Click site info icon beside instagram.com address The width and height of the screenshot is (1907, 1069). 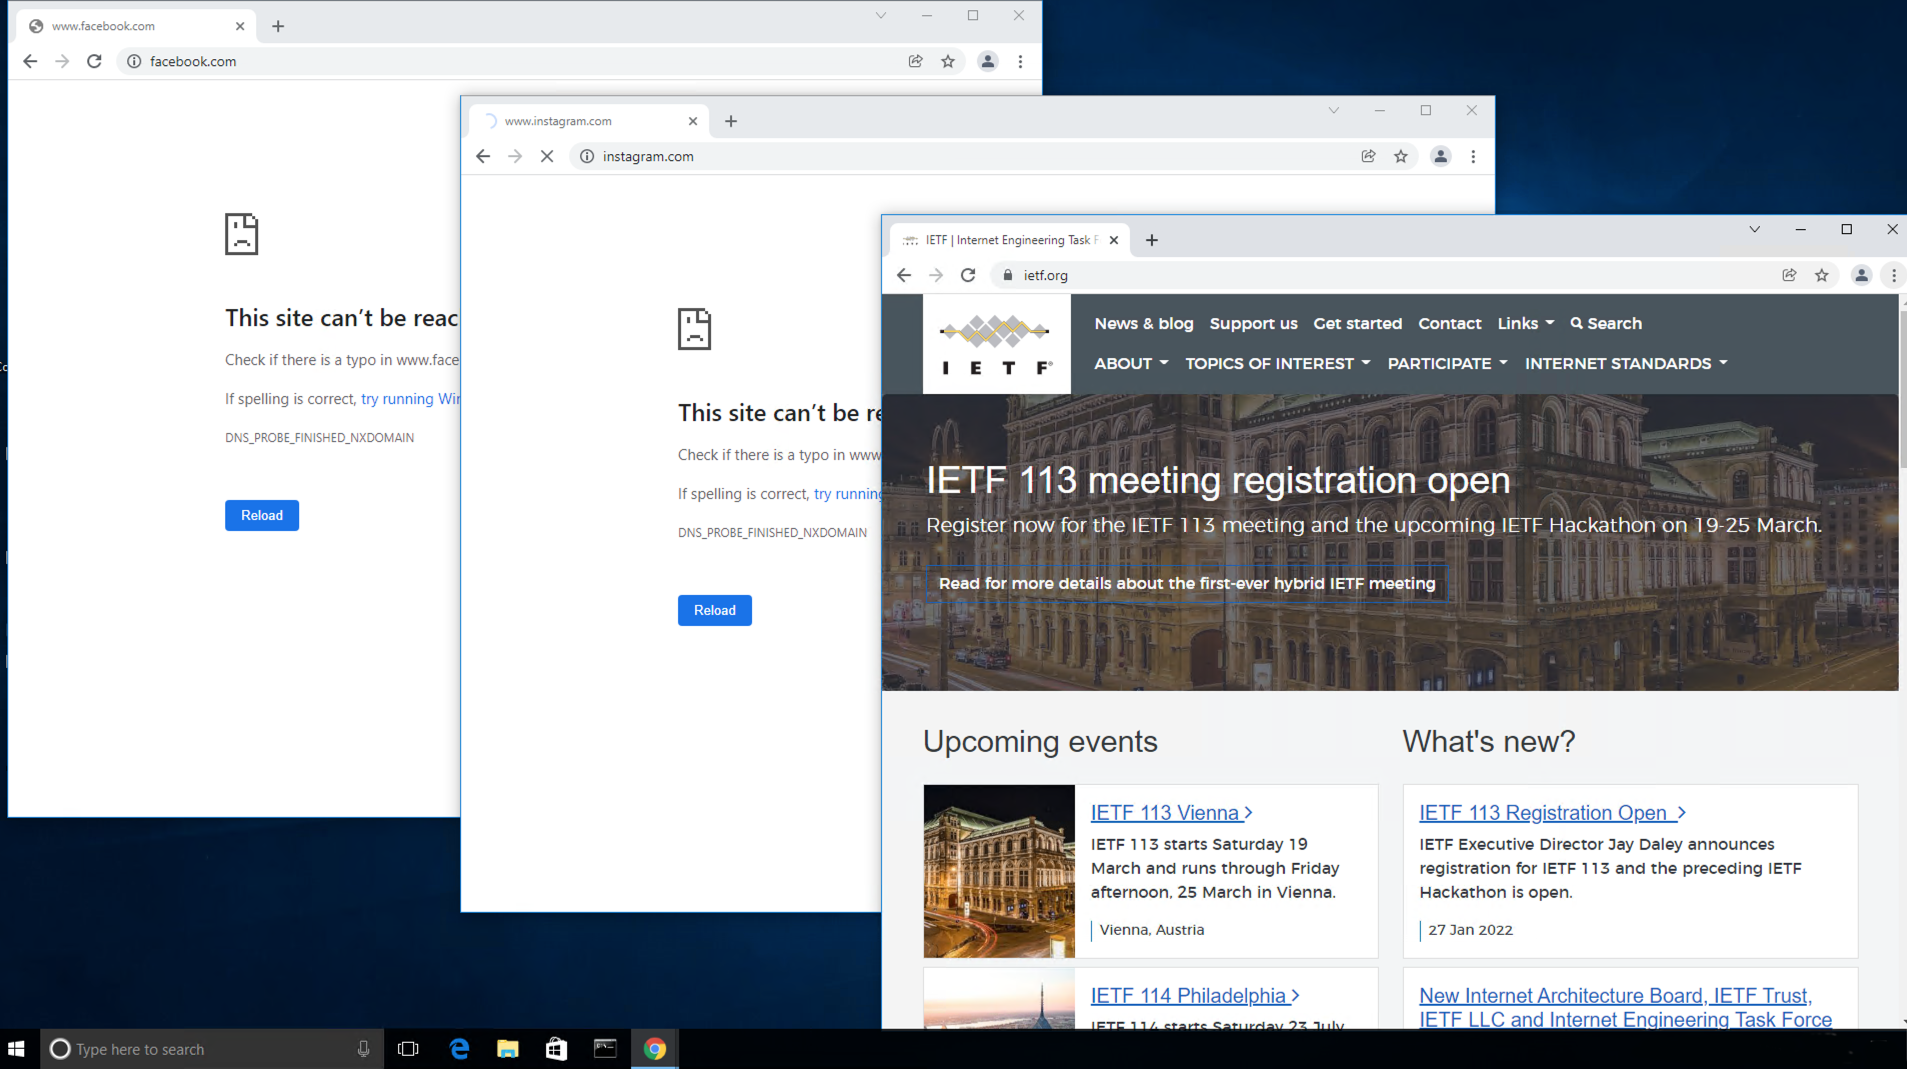pos(587,156)
